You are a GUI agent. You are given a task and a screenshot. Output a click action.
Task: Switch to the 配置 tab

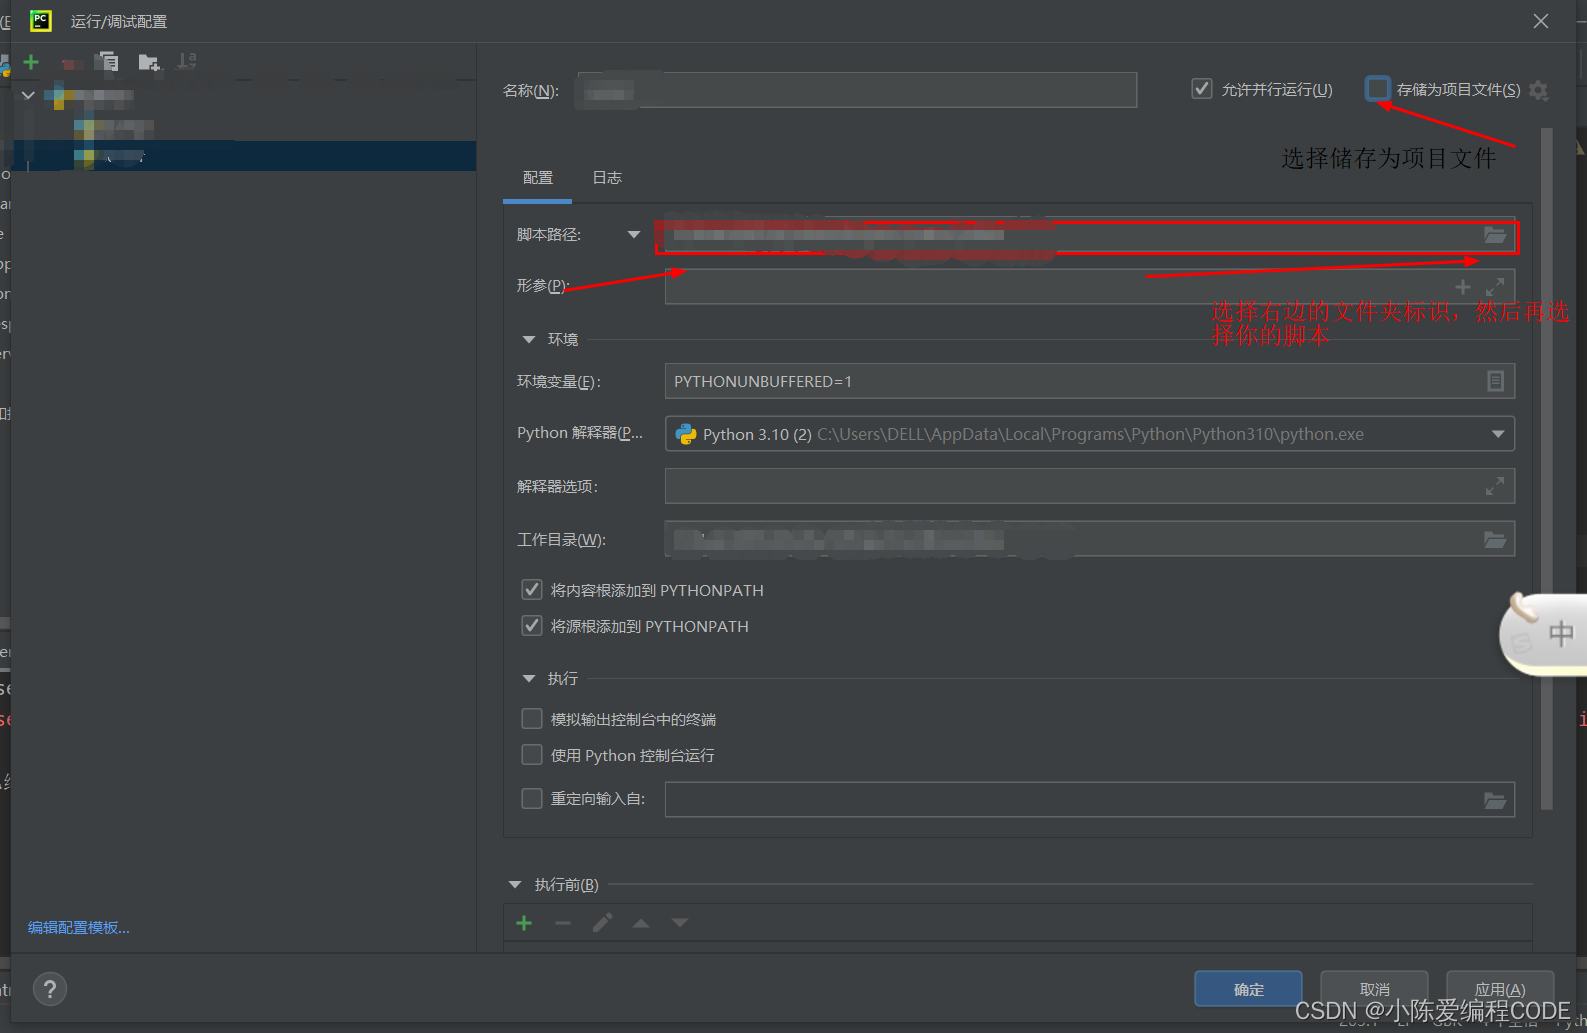[x=538, y=178]
